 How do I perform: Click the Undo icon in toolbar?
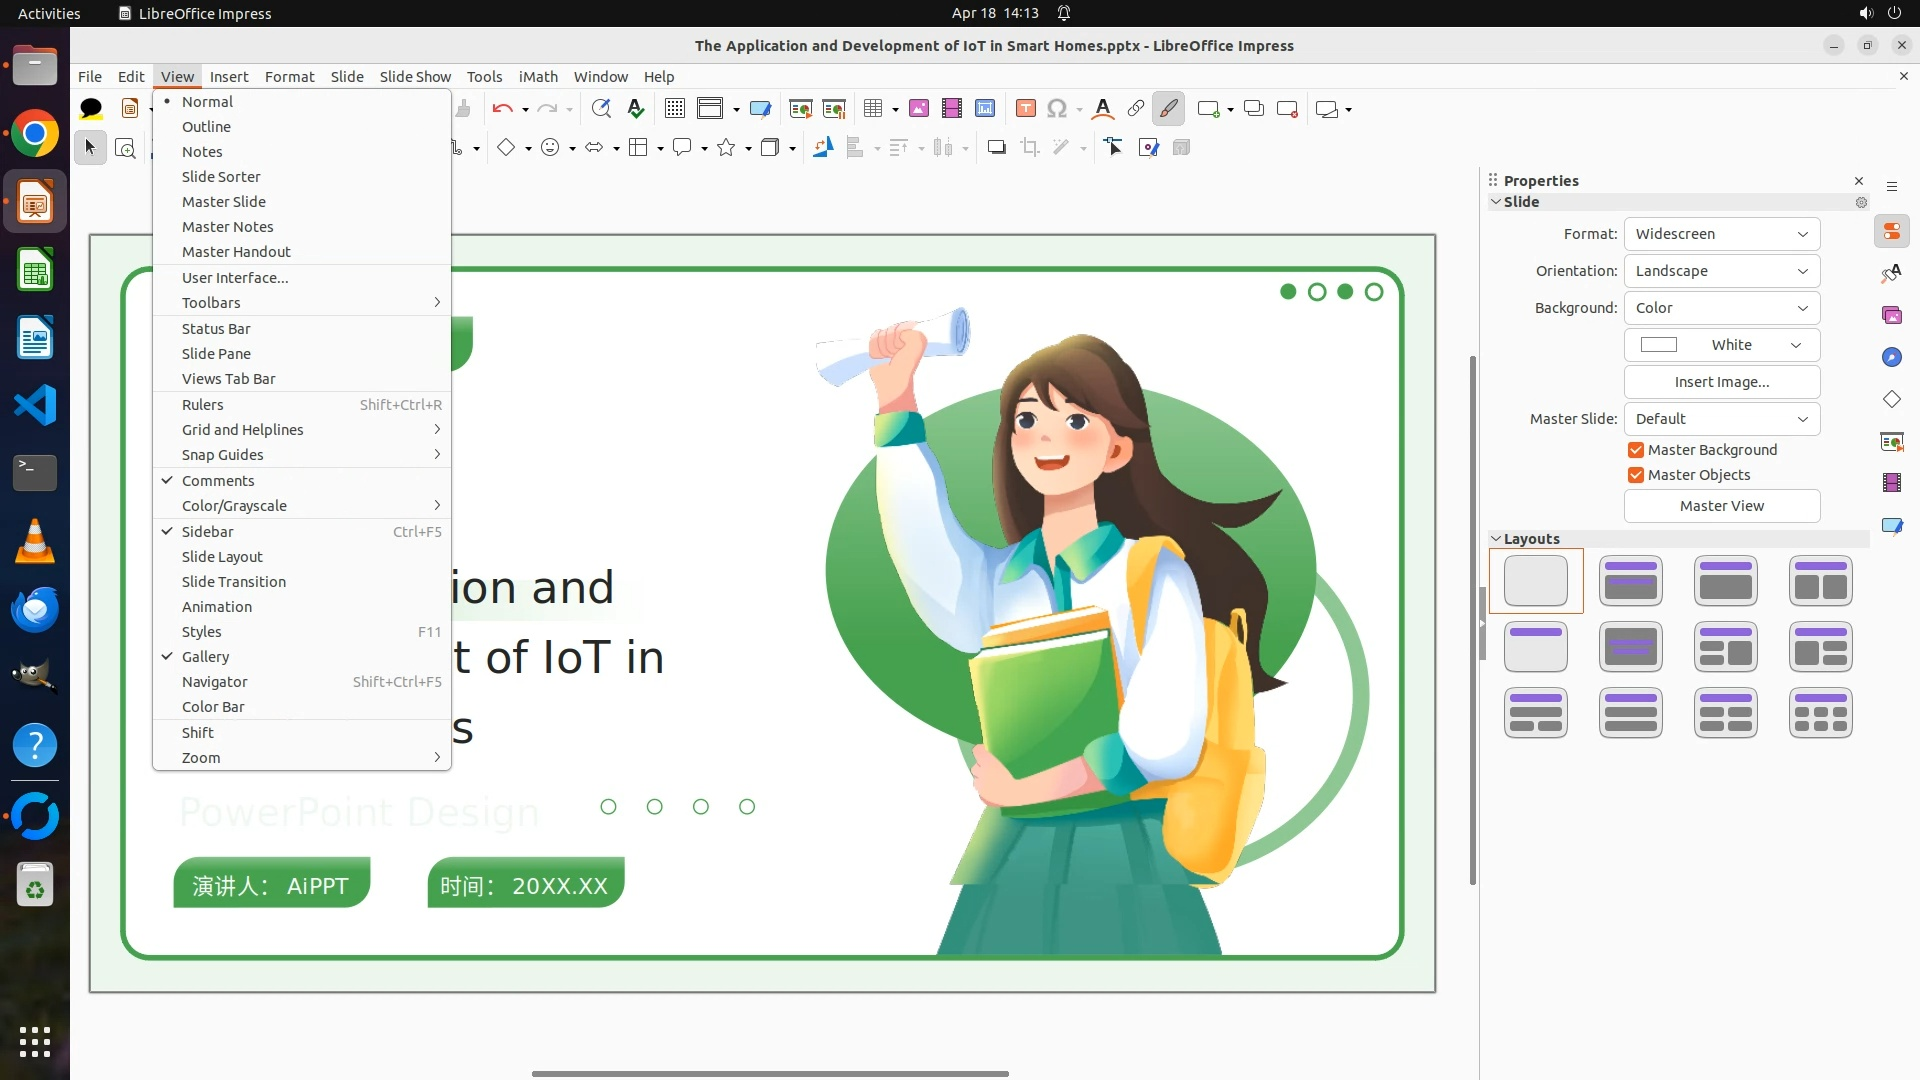click(502, 109)
